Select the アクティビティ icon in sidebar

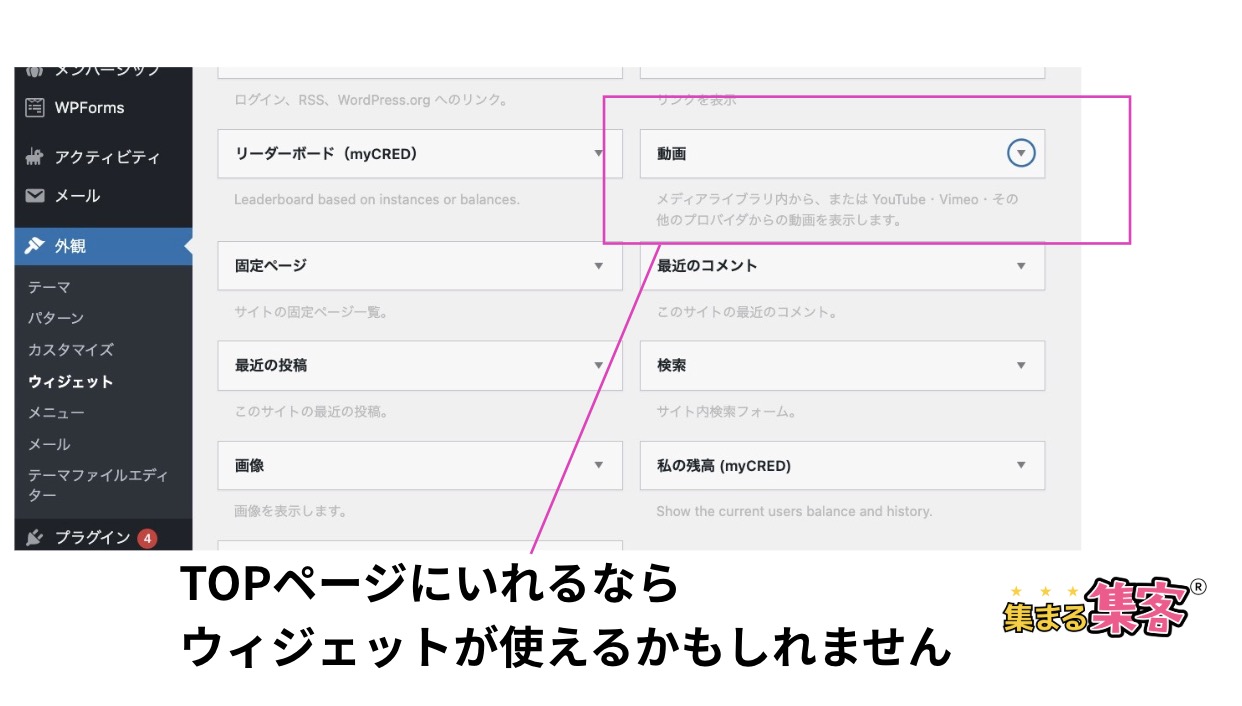tap(33, 157)
